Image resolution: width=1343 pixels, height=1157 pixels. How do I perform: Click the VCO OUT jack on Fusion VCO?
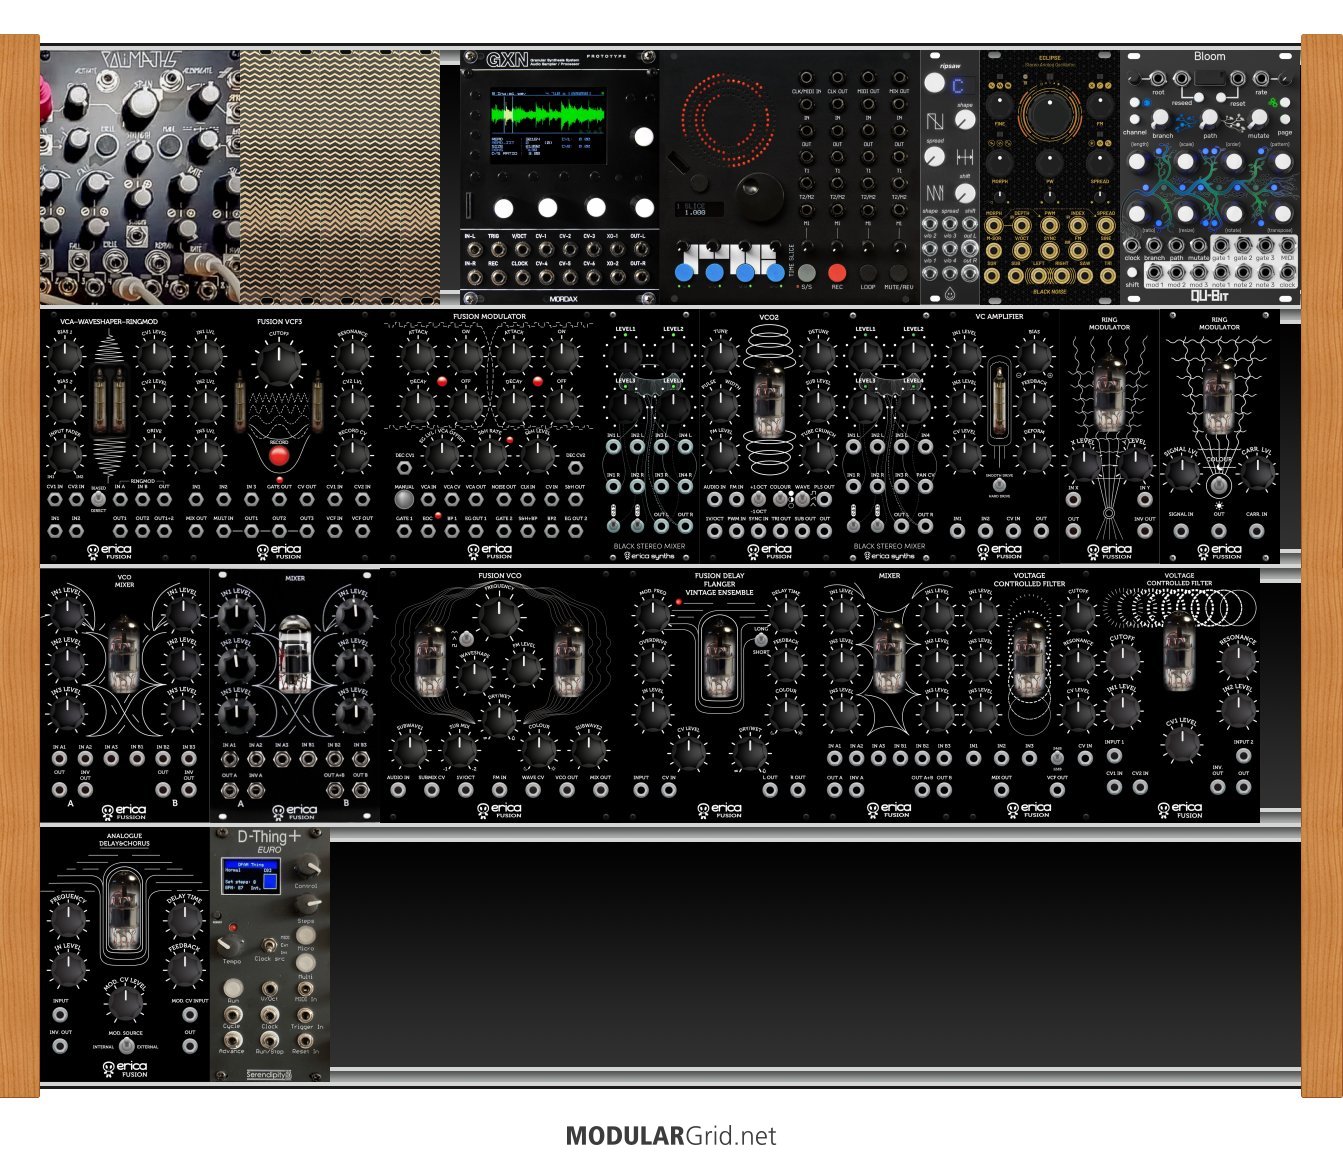(x=566, y=790)
